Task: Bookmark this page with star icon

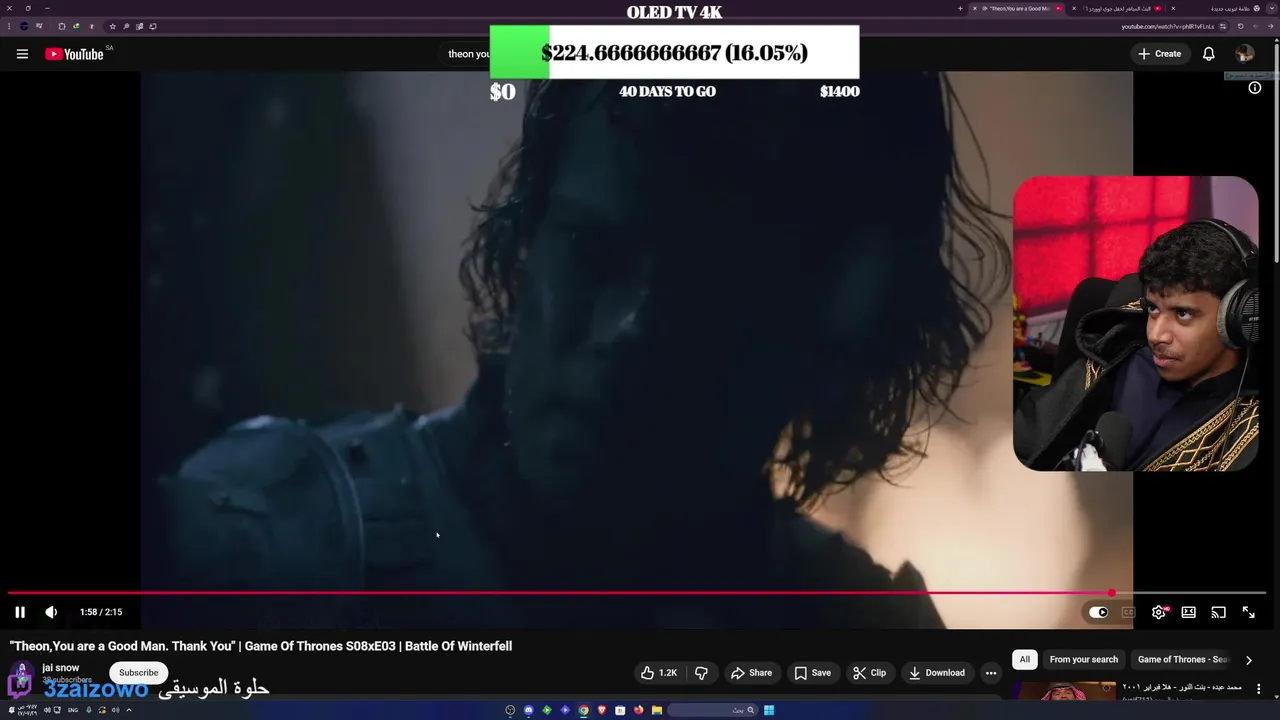Action: click(112, 26)
